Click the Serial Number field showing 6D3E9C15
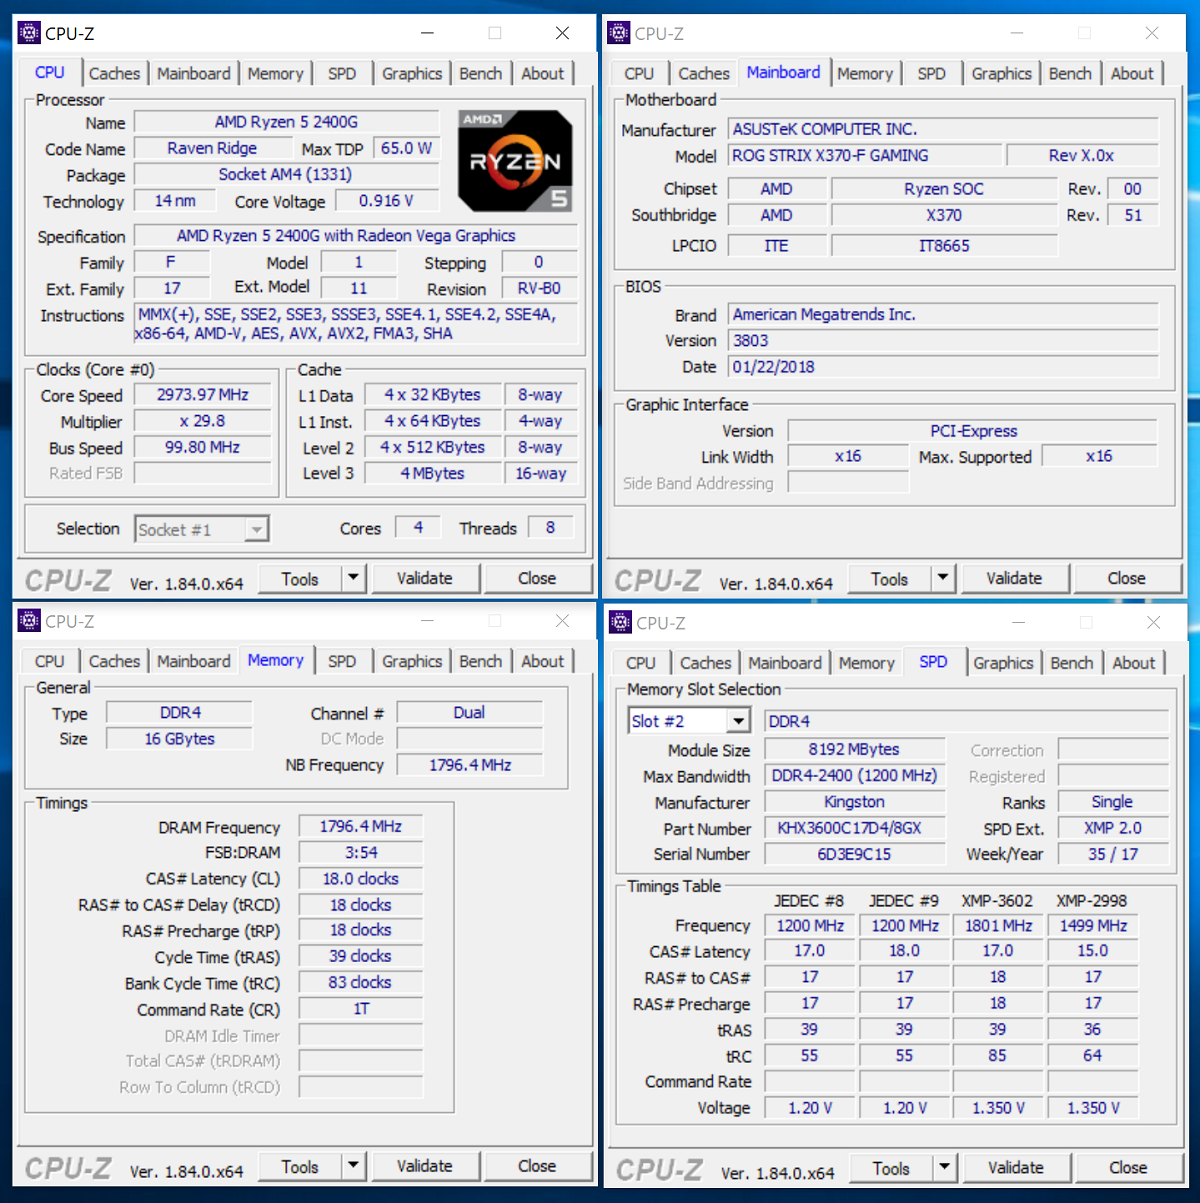This screenshot has width=1200, height=1203. pos(855,854)
